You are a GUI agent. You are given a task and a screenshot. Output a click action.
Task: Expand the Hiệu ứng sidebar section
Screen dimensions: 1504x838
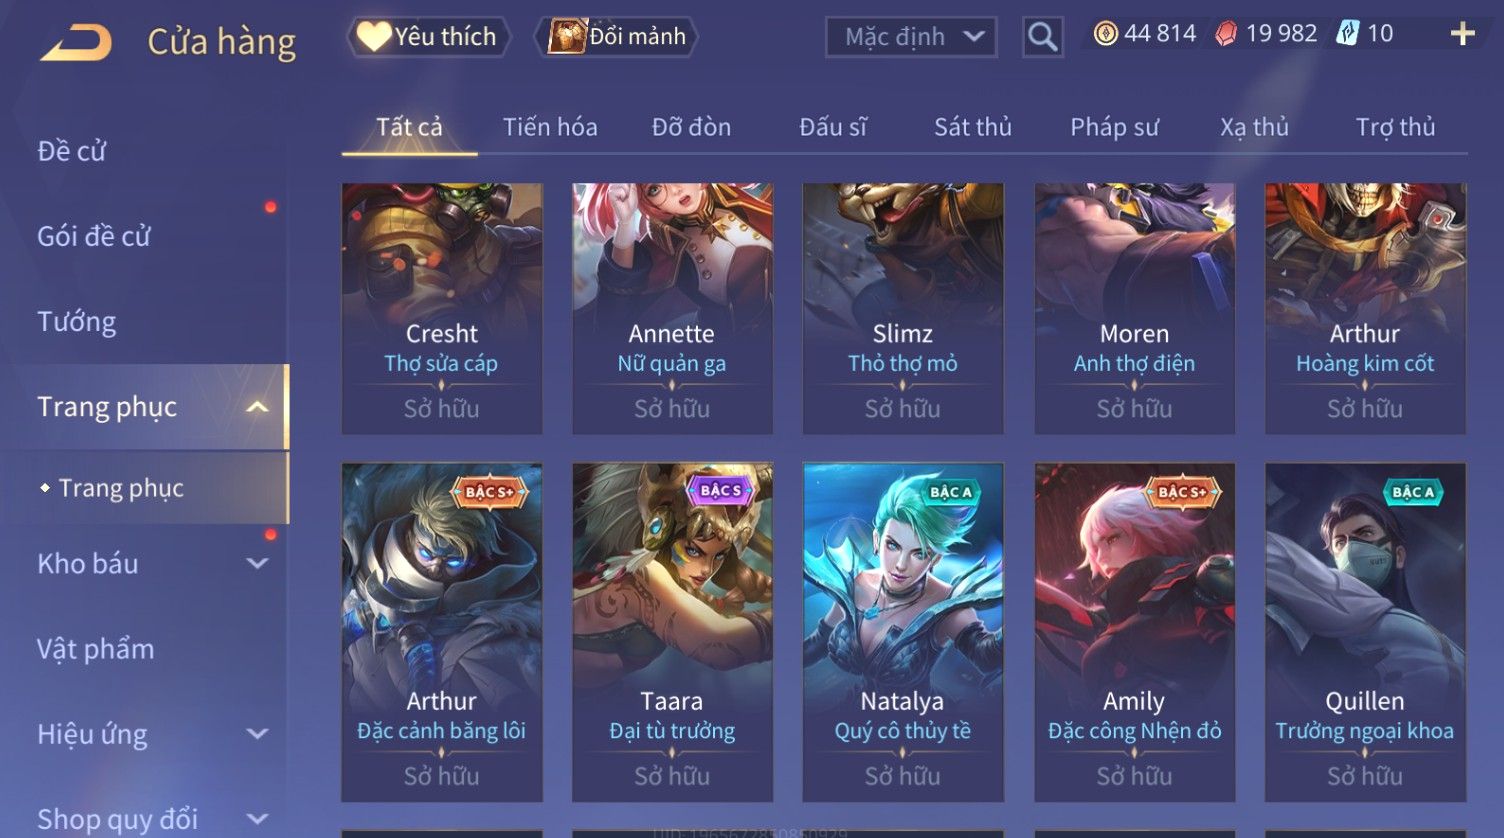pyautogui.click(x=257, y=734)
